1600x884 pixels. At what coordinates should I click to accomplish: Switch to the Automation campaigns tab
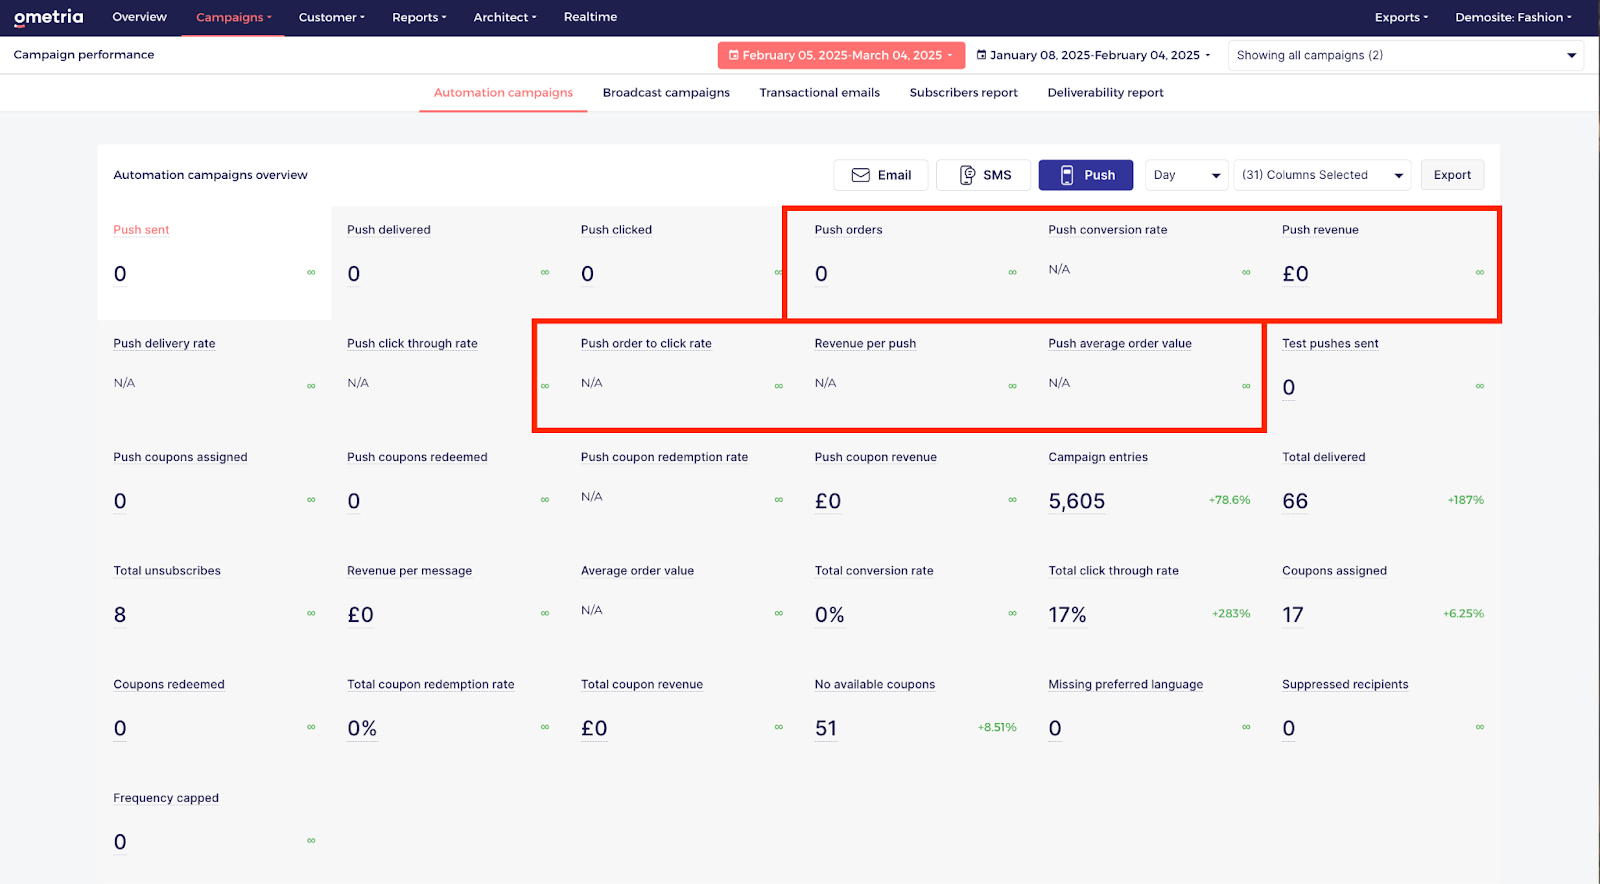503,93
